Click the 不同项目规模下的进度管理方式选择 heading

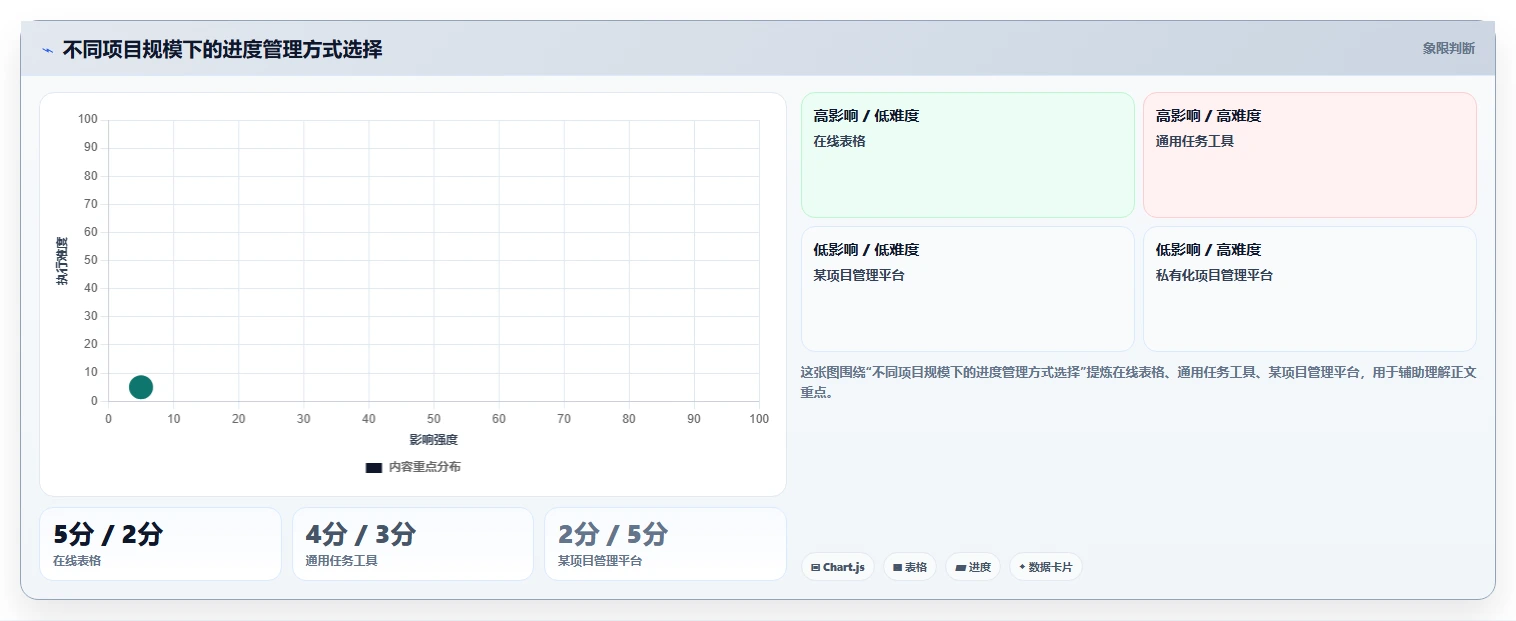pos(222,49)
